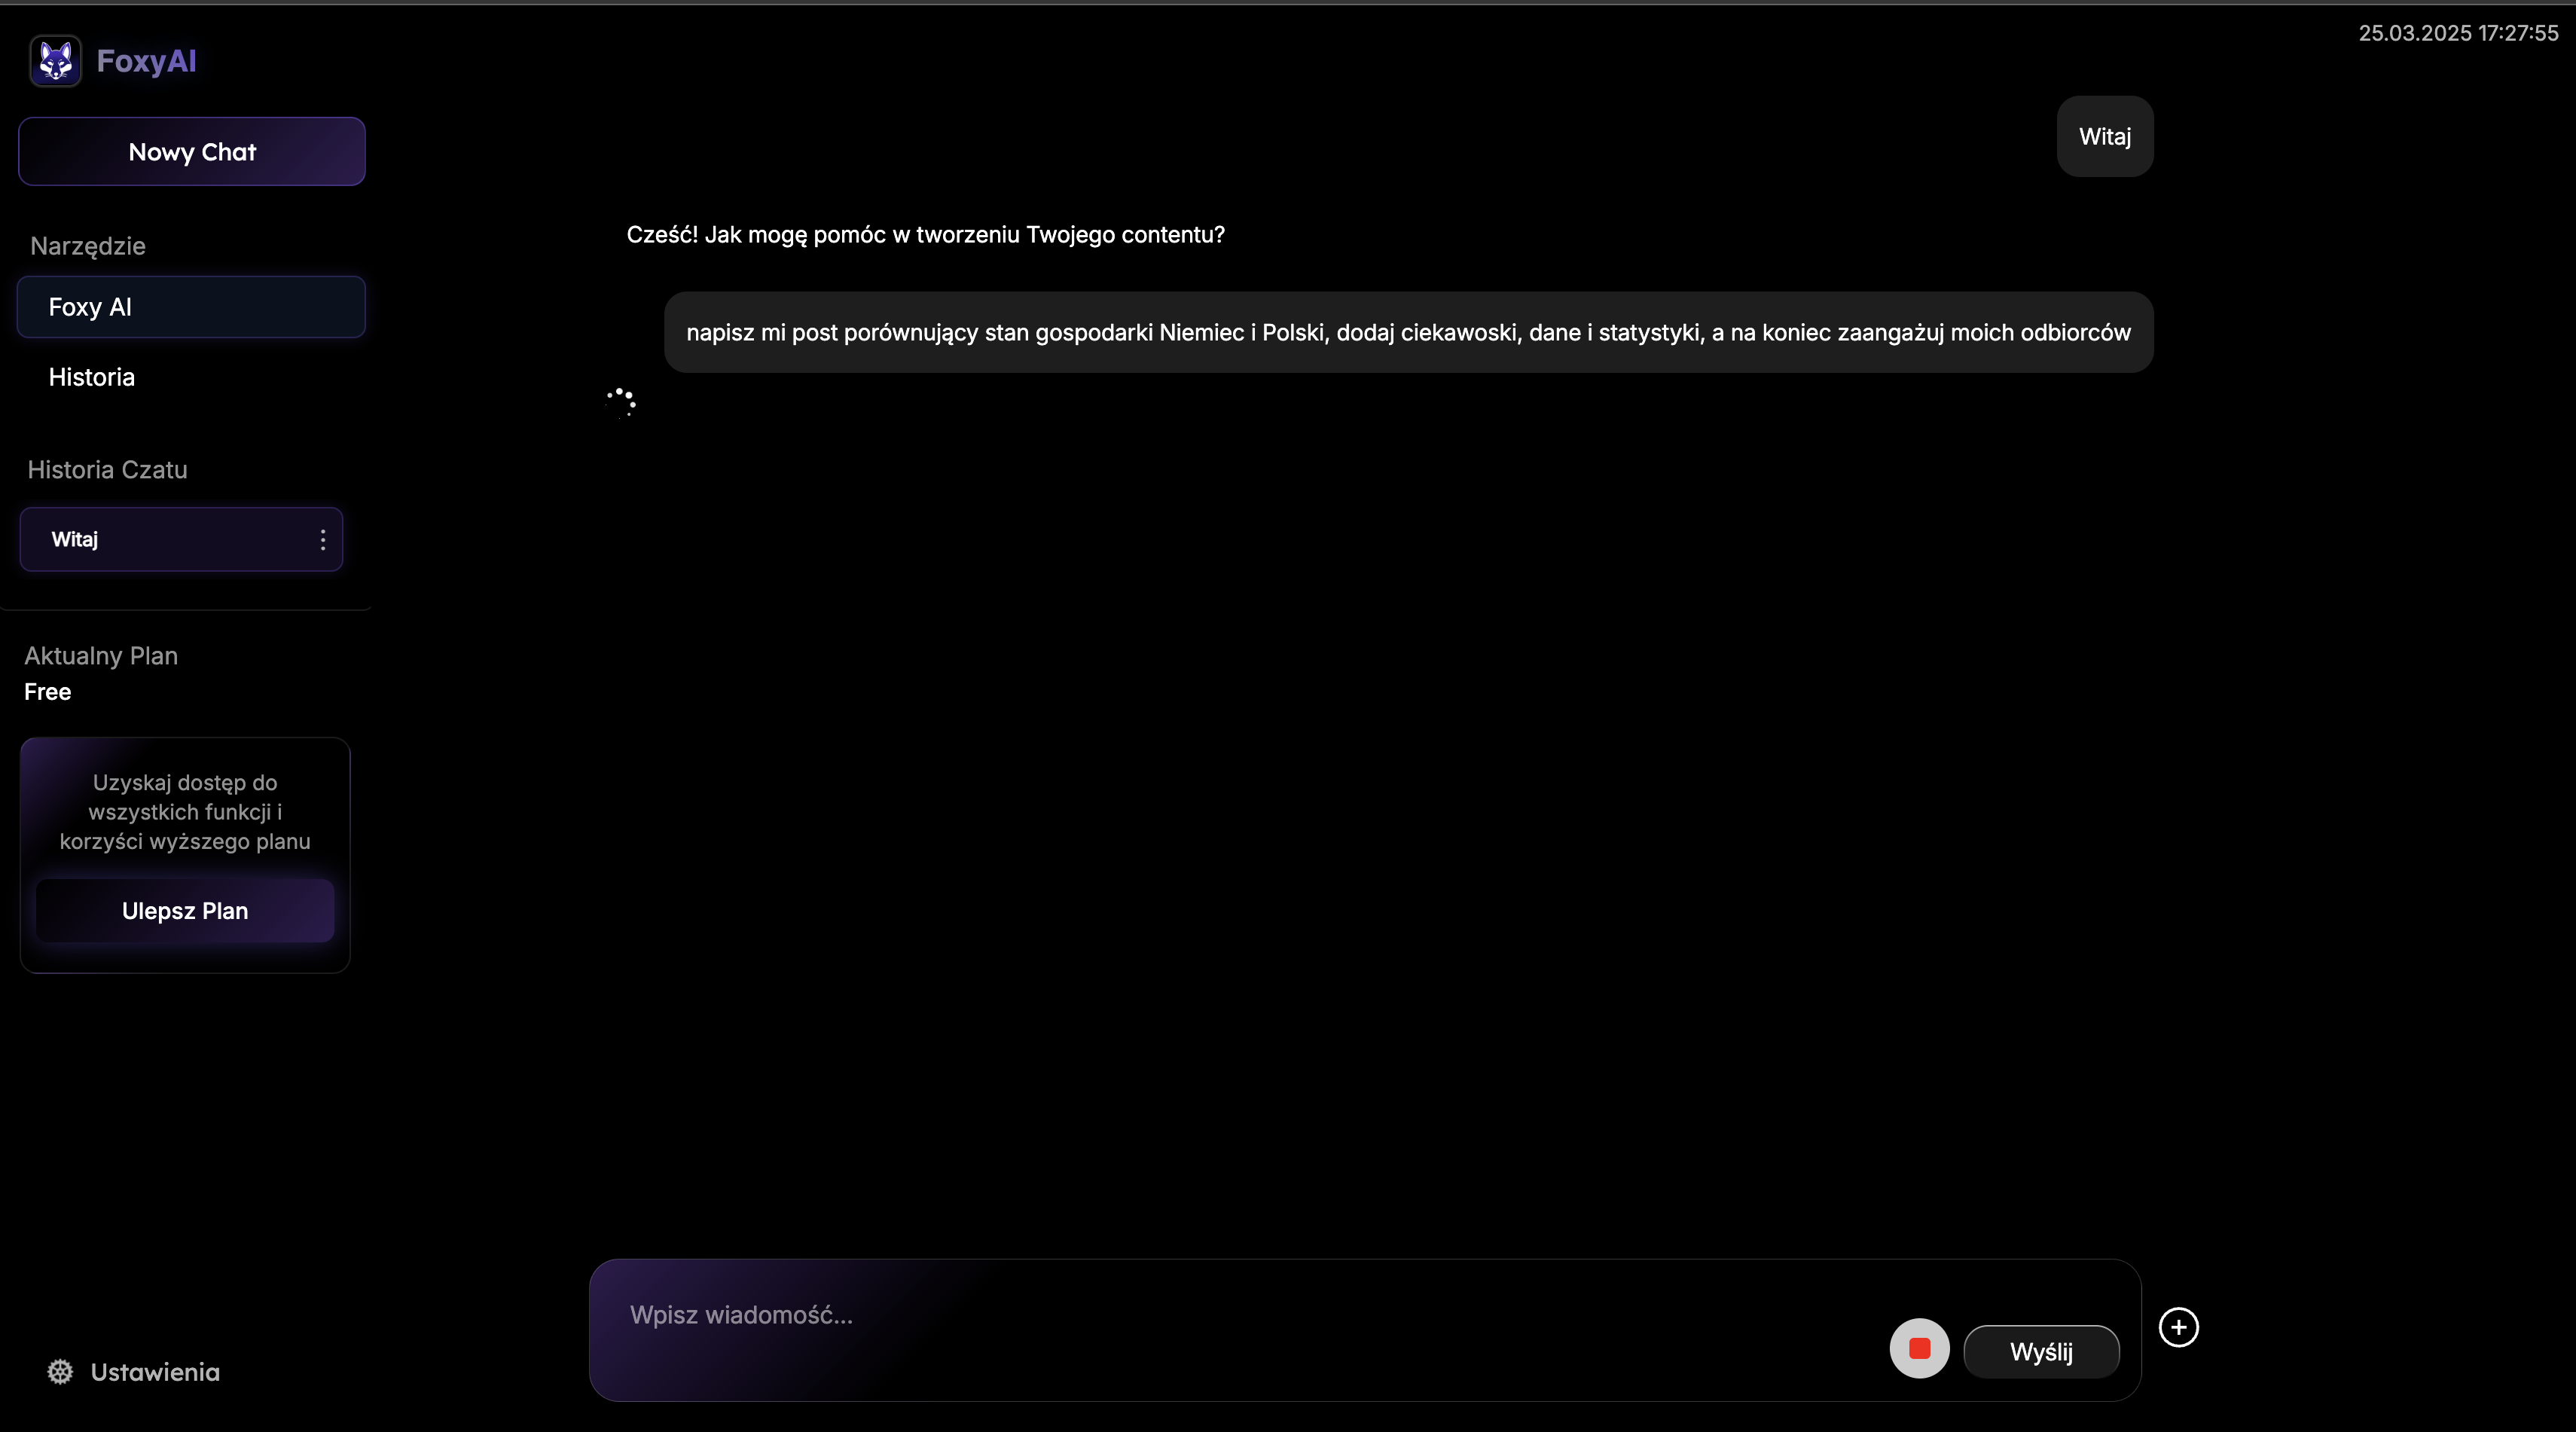Click the 'Uzyskaj dostęp do wszystkich funkcji' text
The width and height of the screenshot is (2576, 1432).
point(185,812)
